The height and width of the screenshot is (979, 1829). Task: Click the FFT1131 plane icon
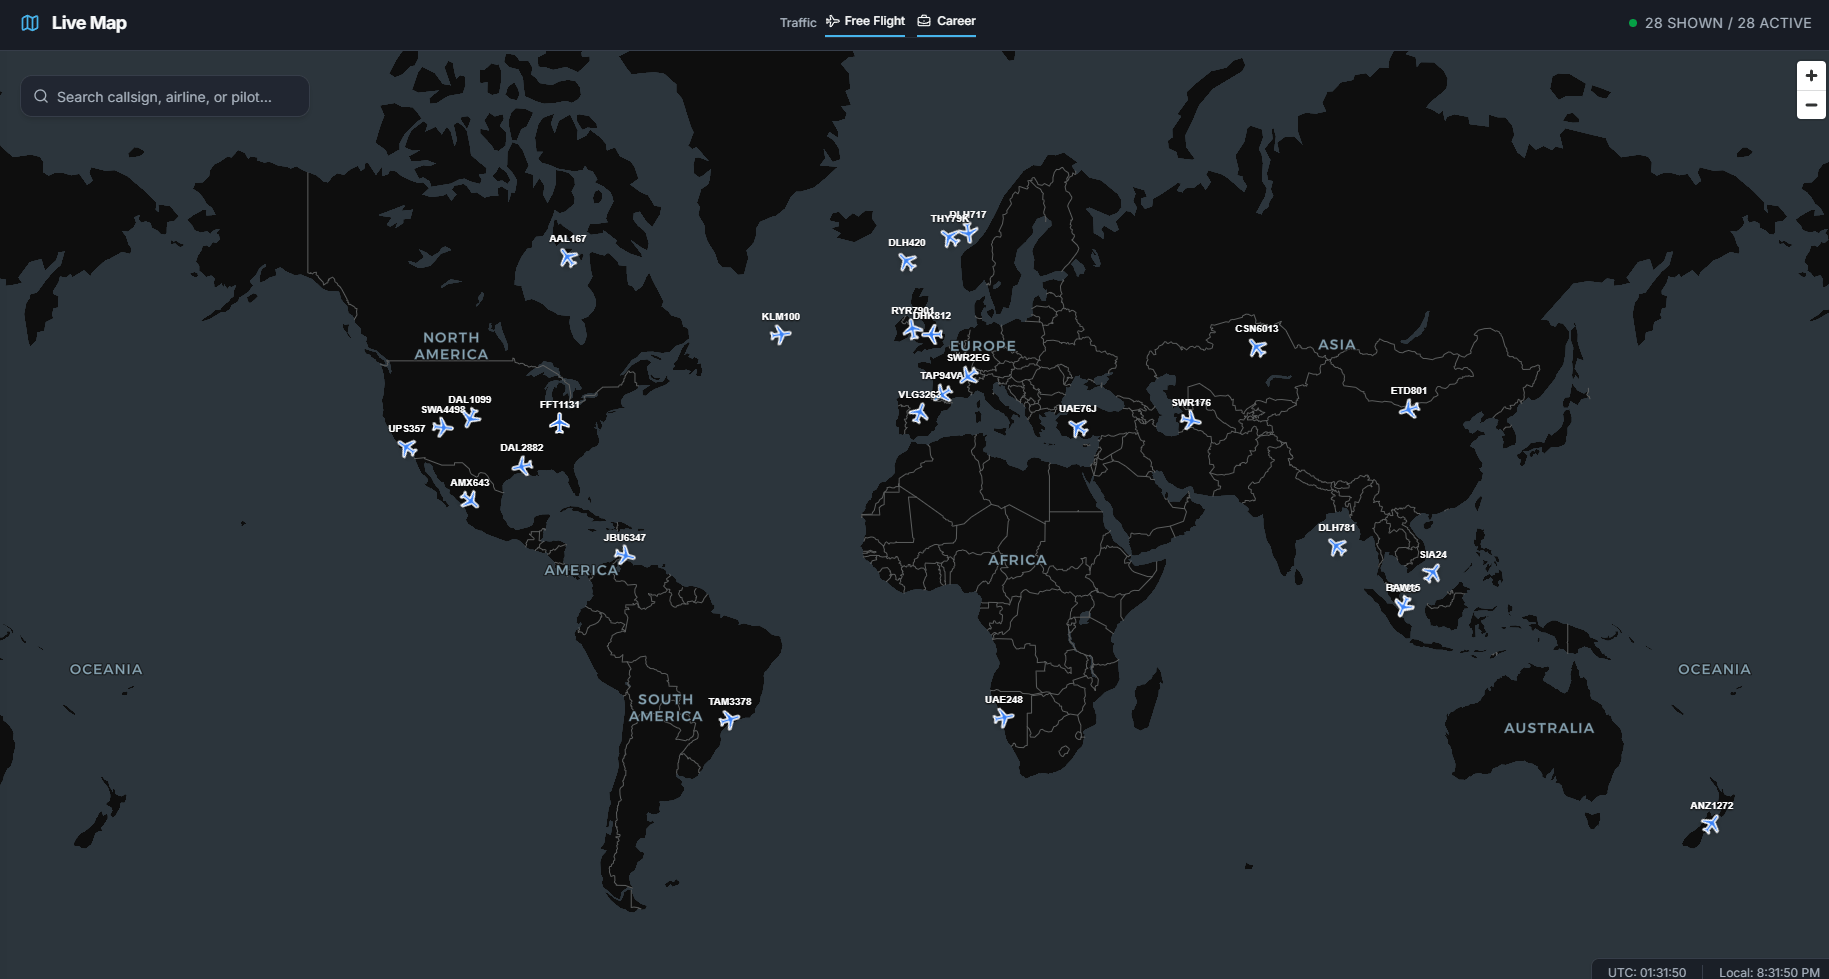(x=560, y=424)
